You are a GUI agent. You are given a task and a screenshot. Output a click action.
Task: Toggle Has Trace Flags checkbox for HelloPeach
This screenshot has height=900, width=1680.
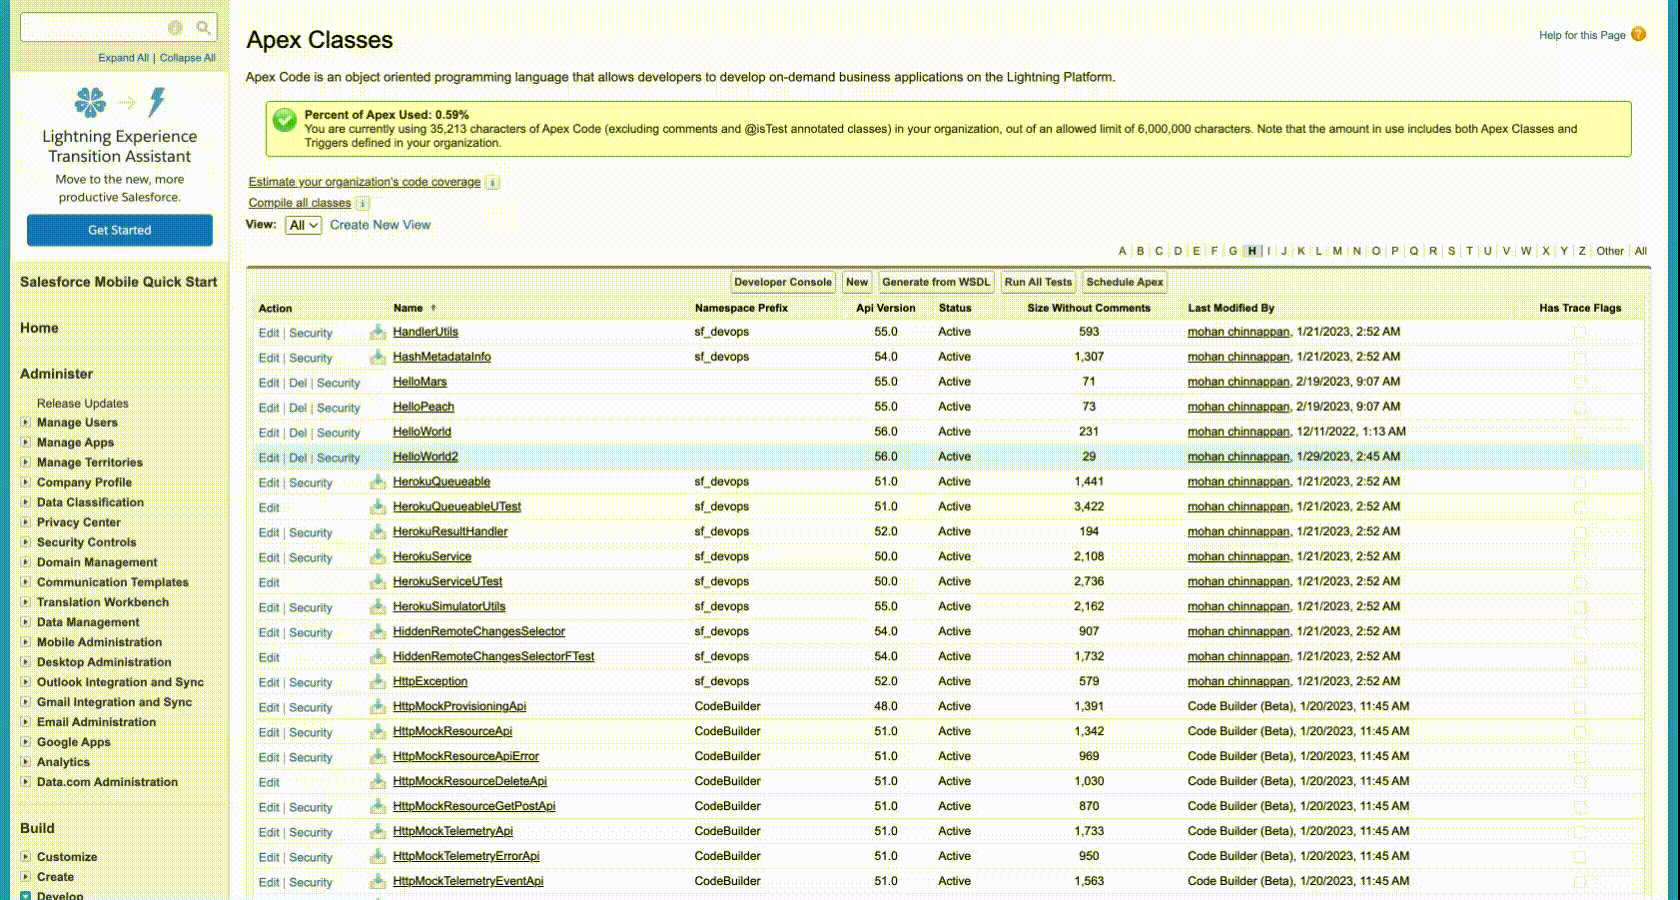1580,407
